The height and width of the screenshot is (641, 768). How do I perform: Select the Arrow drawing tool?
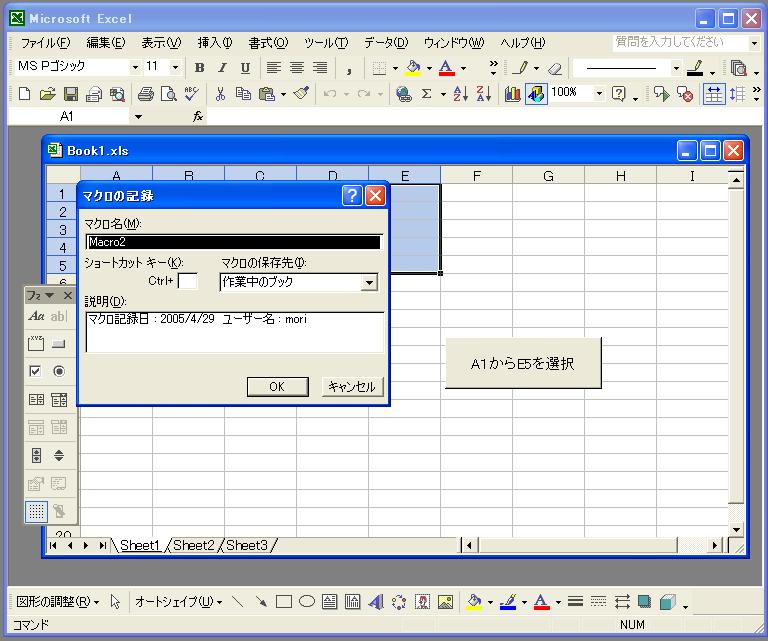pos(261,601)
